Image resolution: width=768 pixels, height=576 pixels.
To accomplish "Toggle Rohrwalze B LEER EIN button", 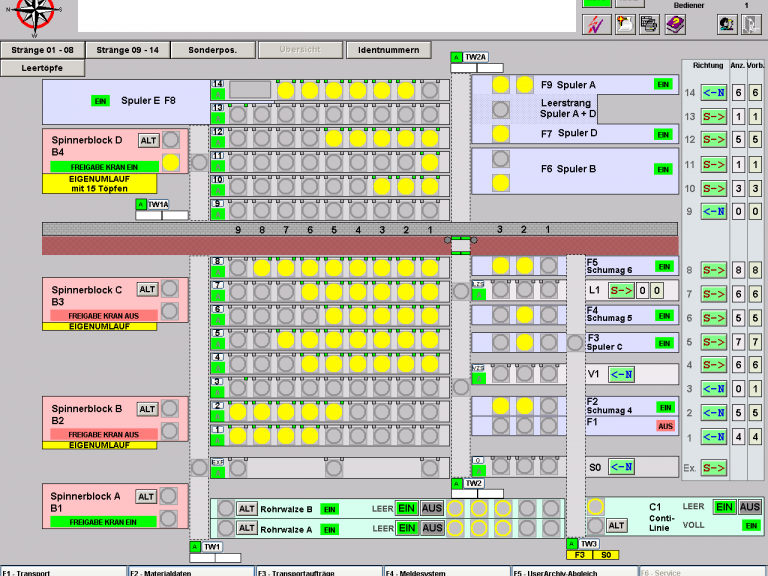I will [x=407, y=508].
